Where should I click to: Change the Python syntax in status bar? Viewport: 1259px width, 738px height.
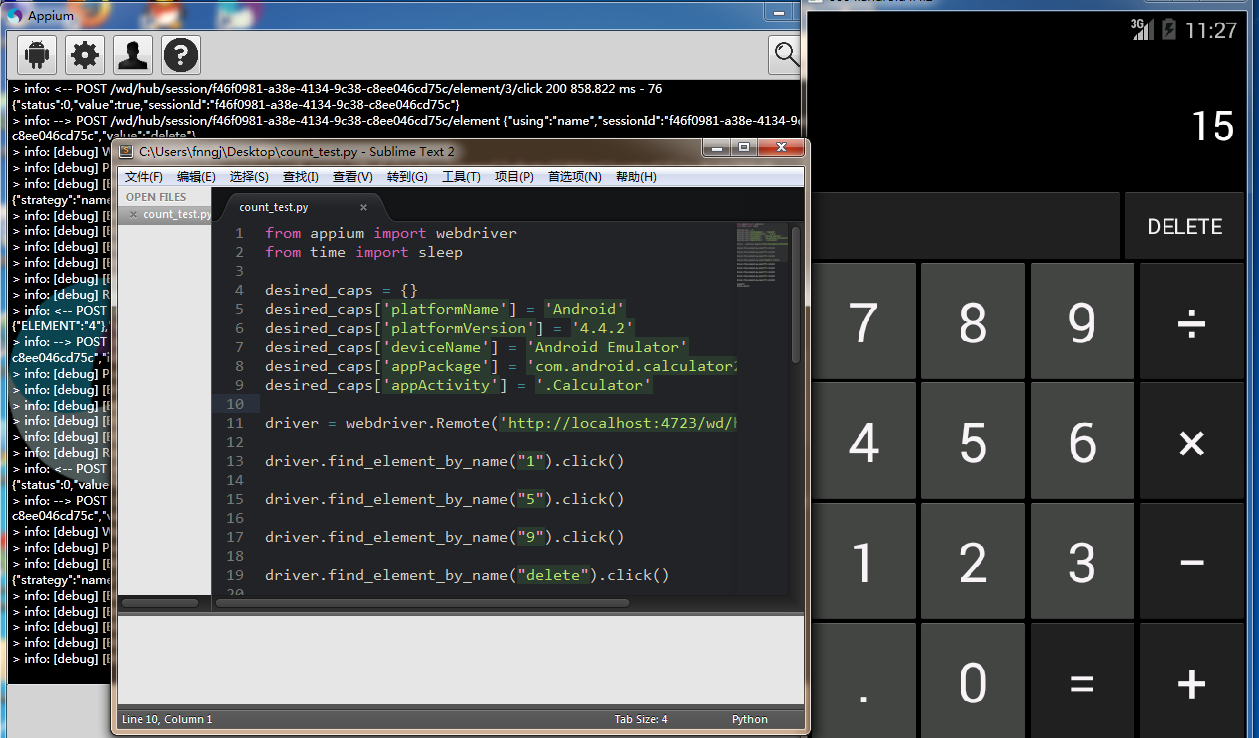tap(750, 719)
